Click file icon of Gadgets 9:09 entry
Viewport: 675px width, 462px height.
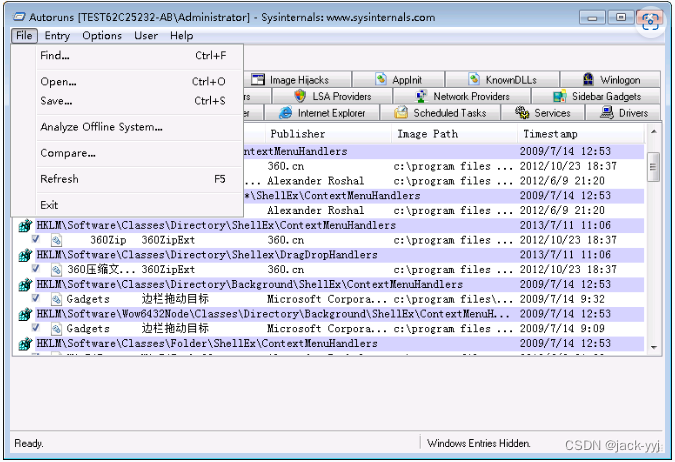point(56,329)
